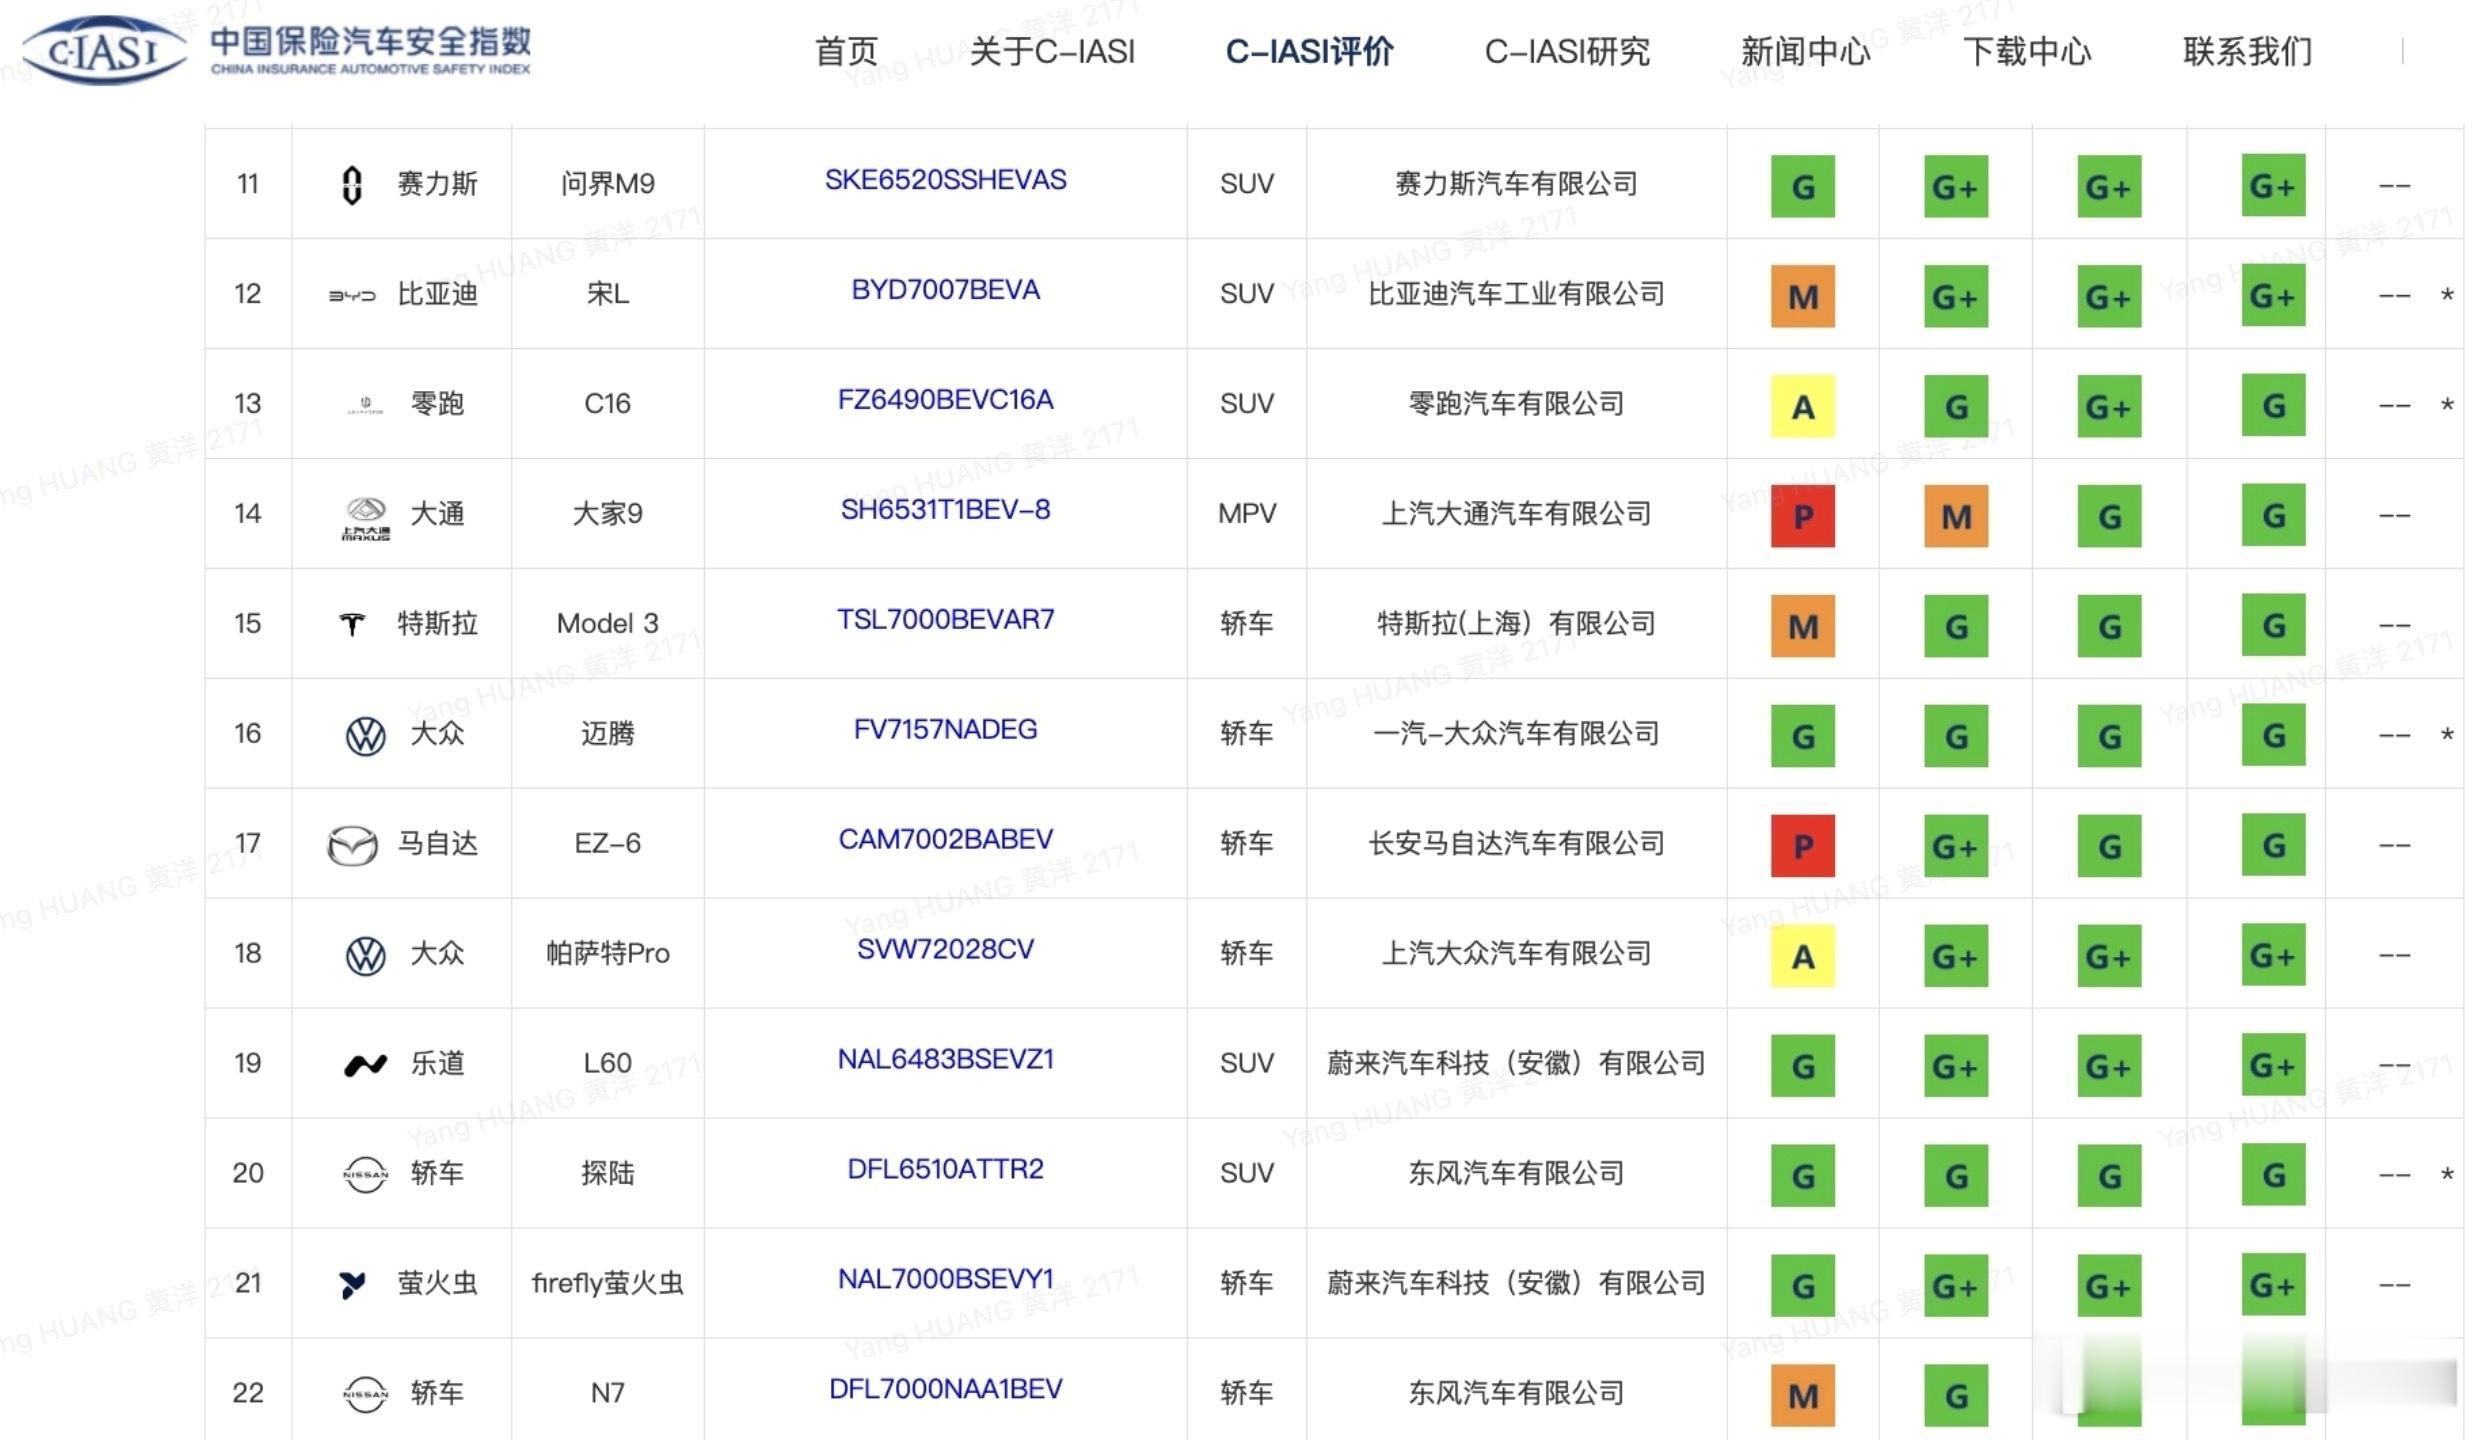The width and height of the screenshot is (2480, 1440).
Task: Click the MPV vehicle type cell
Action: (1246, 514)
